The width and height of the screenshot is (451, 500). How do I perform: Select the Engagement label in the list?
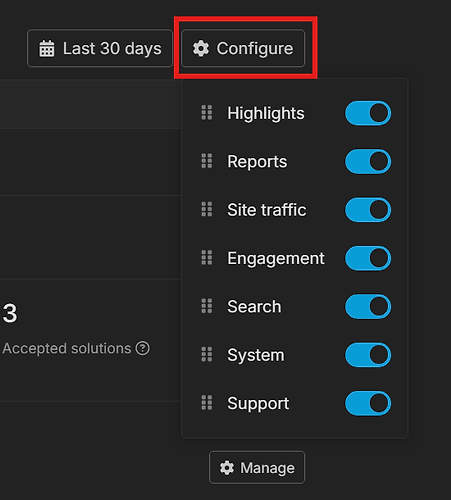(276, 258)
